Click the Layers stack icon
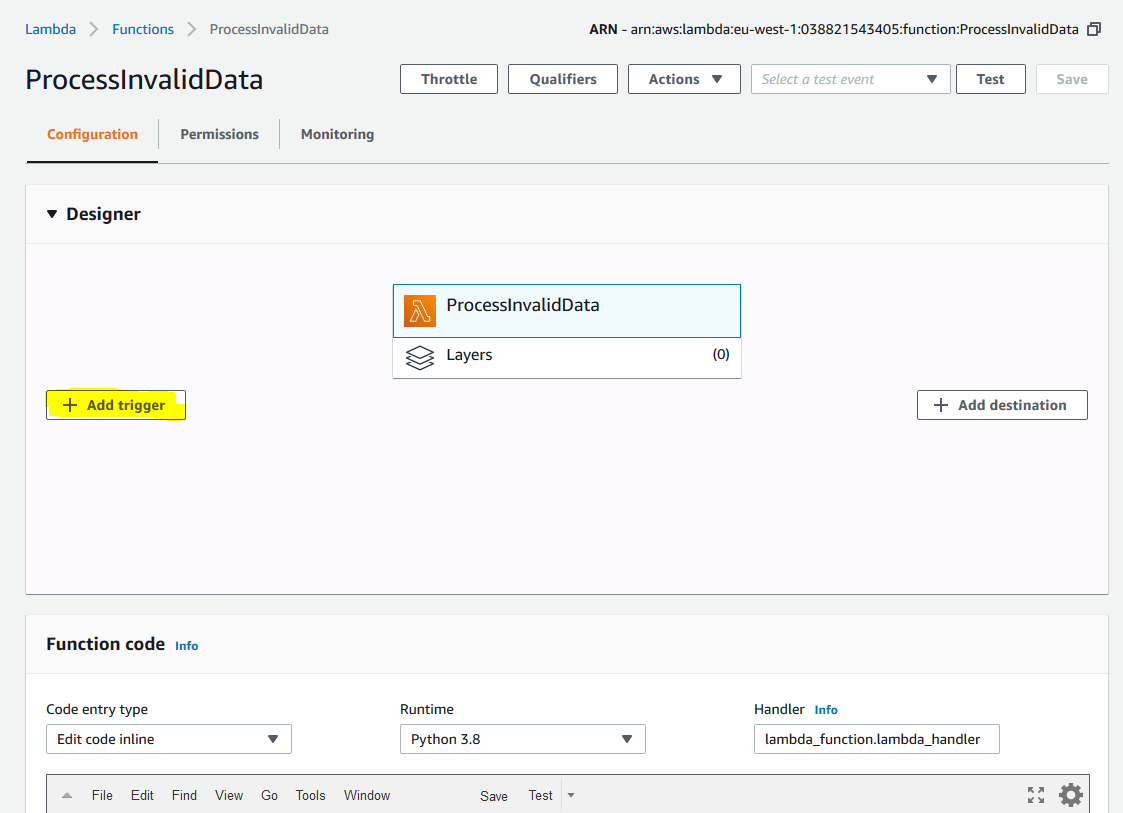The width and height of the screenshot is (1123, 813). [420, 357]
